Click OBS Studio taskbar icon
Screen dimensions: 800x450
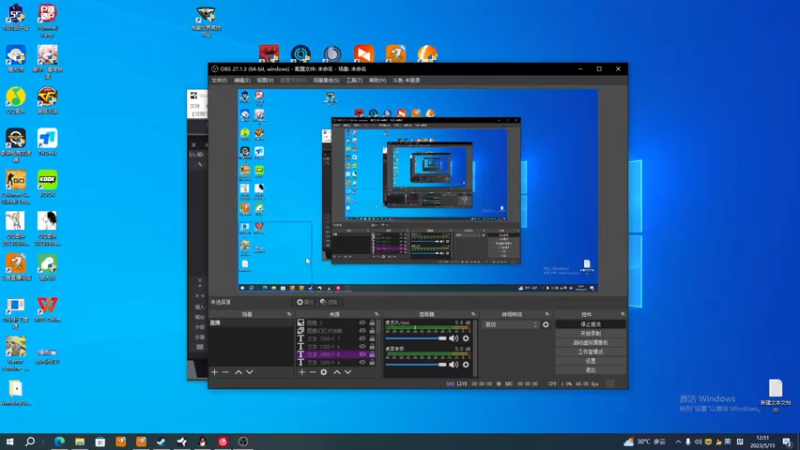[243, 442]
